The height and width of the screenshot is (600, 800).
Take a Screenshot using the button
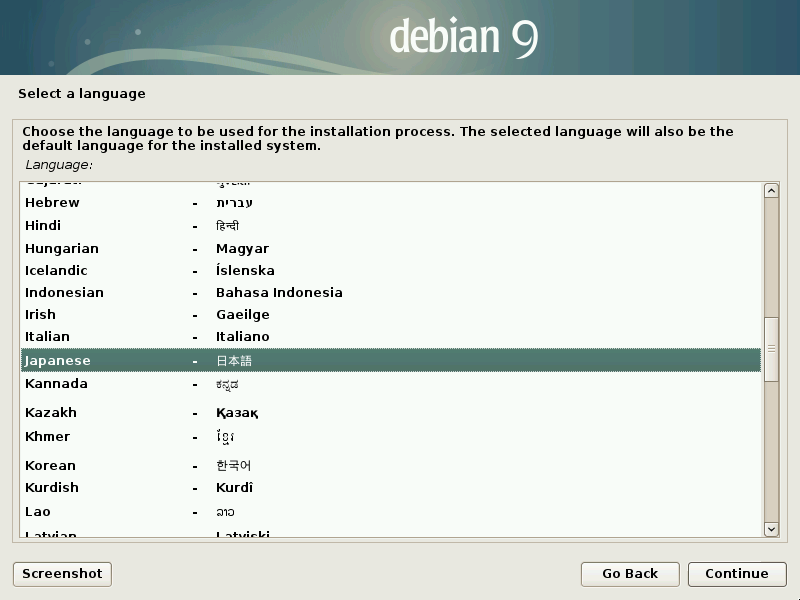pos(62,574)
